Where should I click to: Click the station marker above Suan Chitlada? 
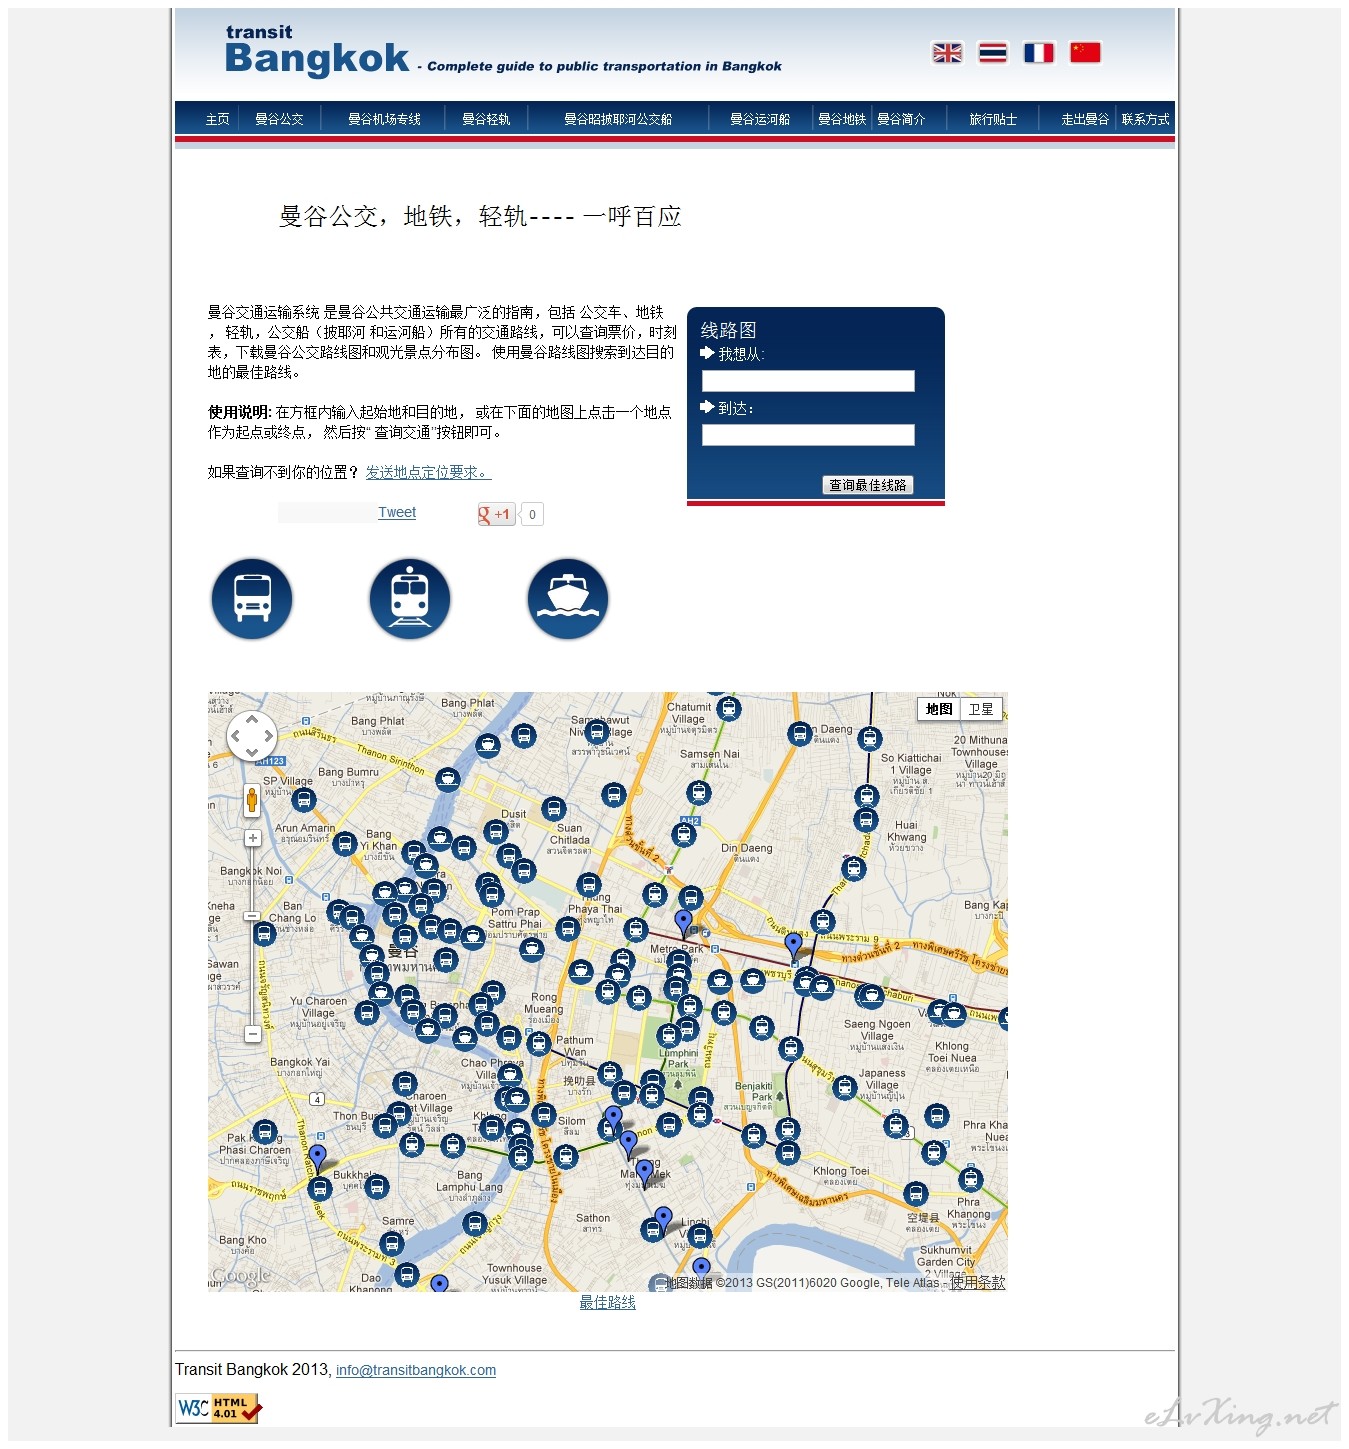tap(553, 809)
